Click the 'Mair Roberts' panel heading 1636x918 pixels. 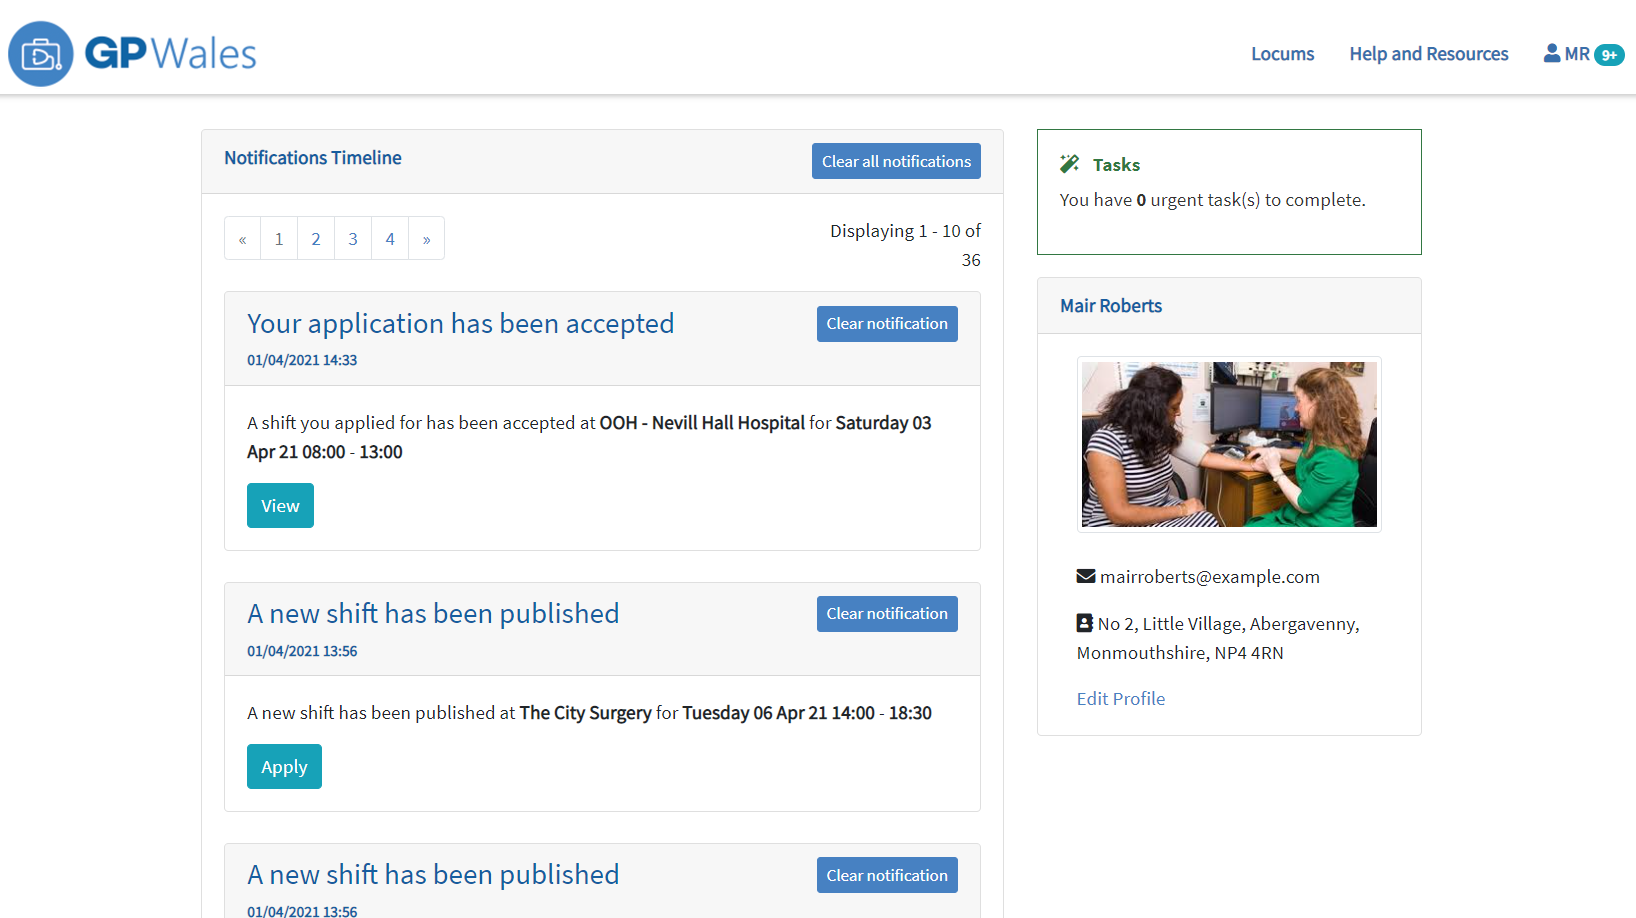(x=1111, y=306)
